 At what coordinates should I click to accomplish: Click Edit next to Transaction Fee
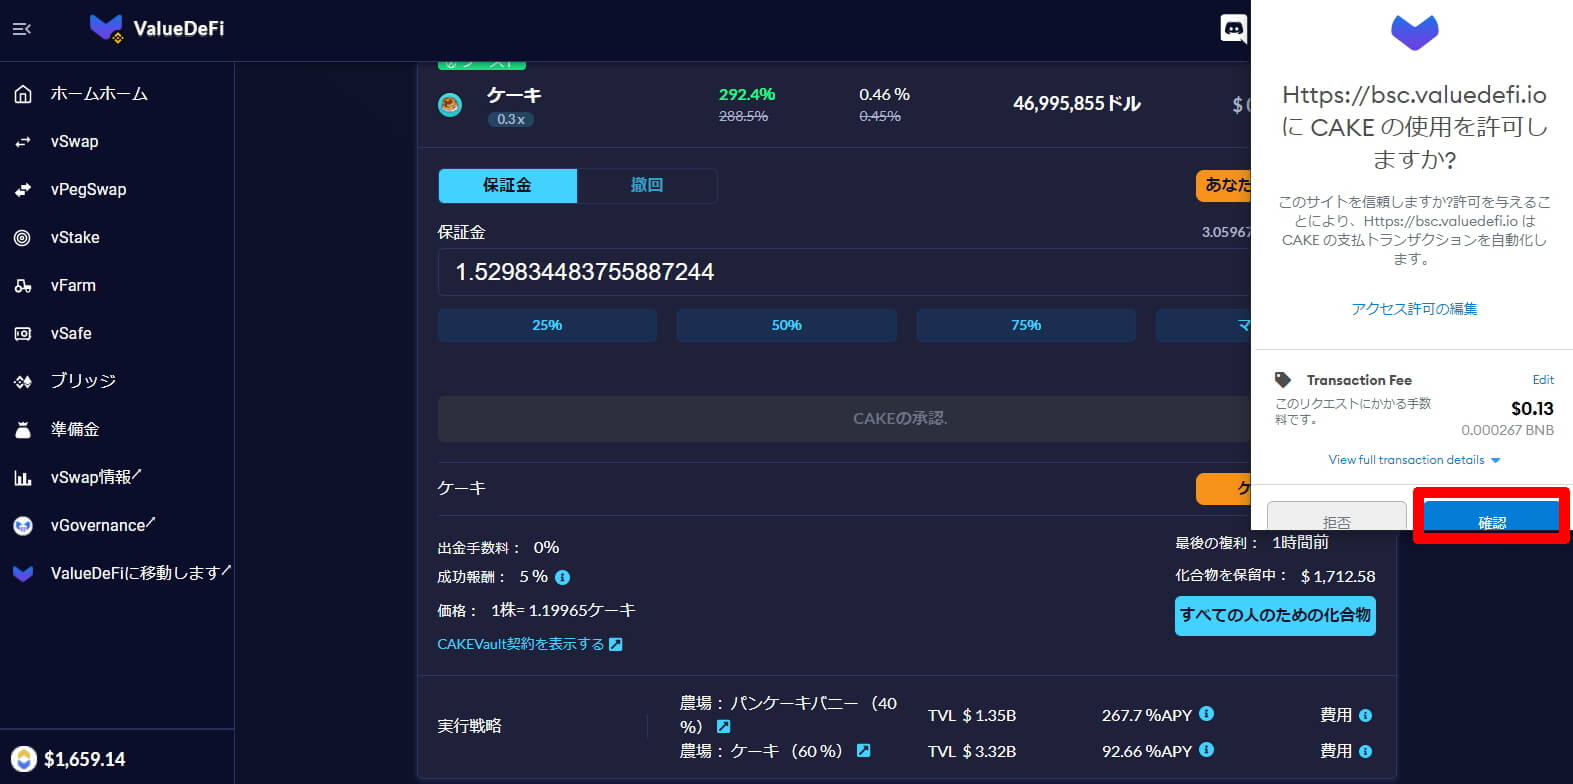click(x=1543, y=380)
